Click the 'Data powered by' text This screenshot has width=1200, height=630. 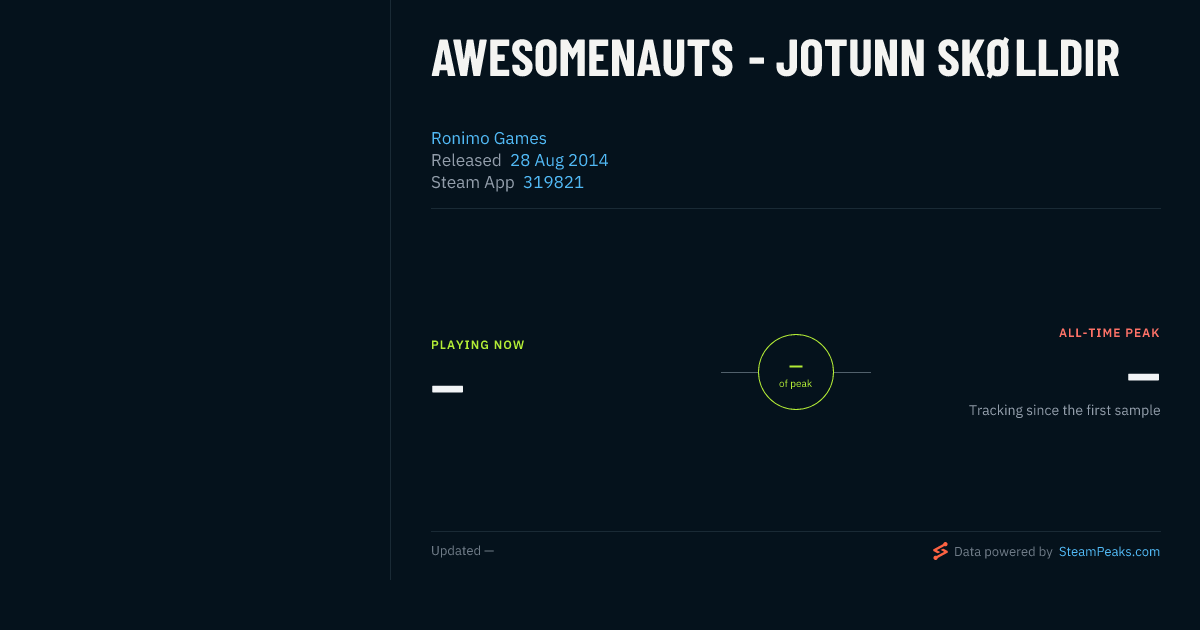coord(1003,551)
